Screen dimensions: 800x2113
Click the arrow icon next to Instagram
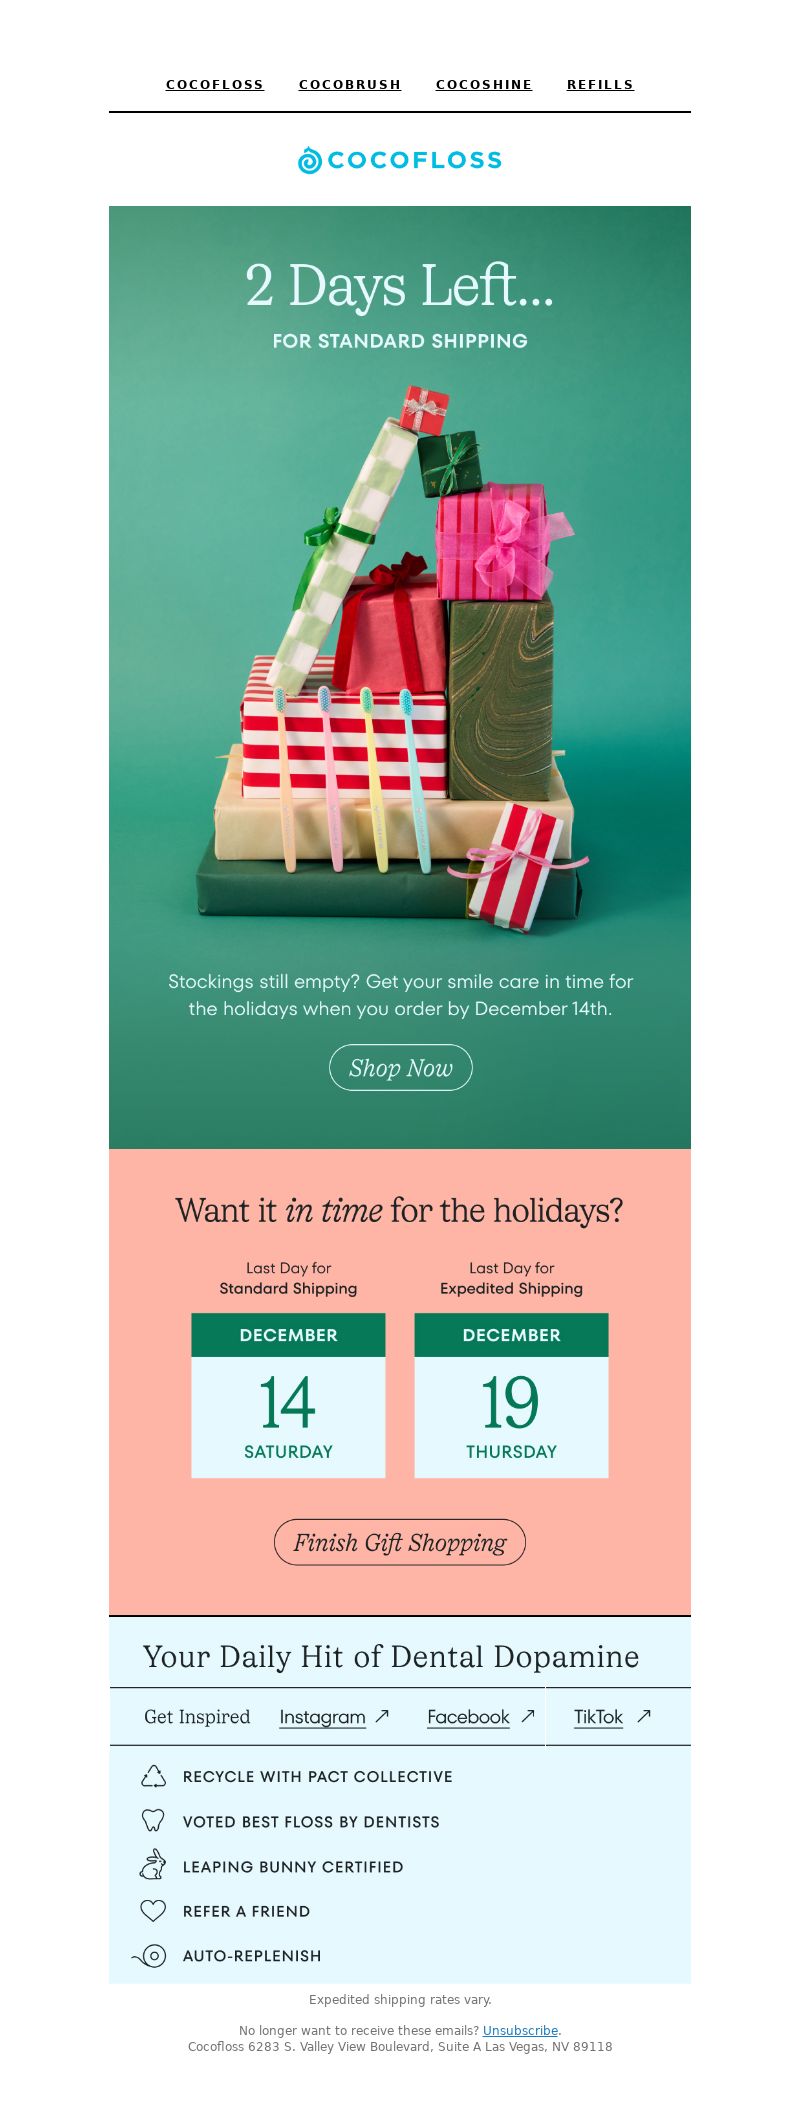pyautogui.click(x=382, y=1716)
